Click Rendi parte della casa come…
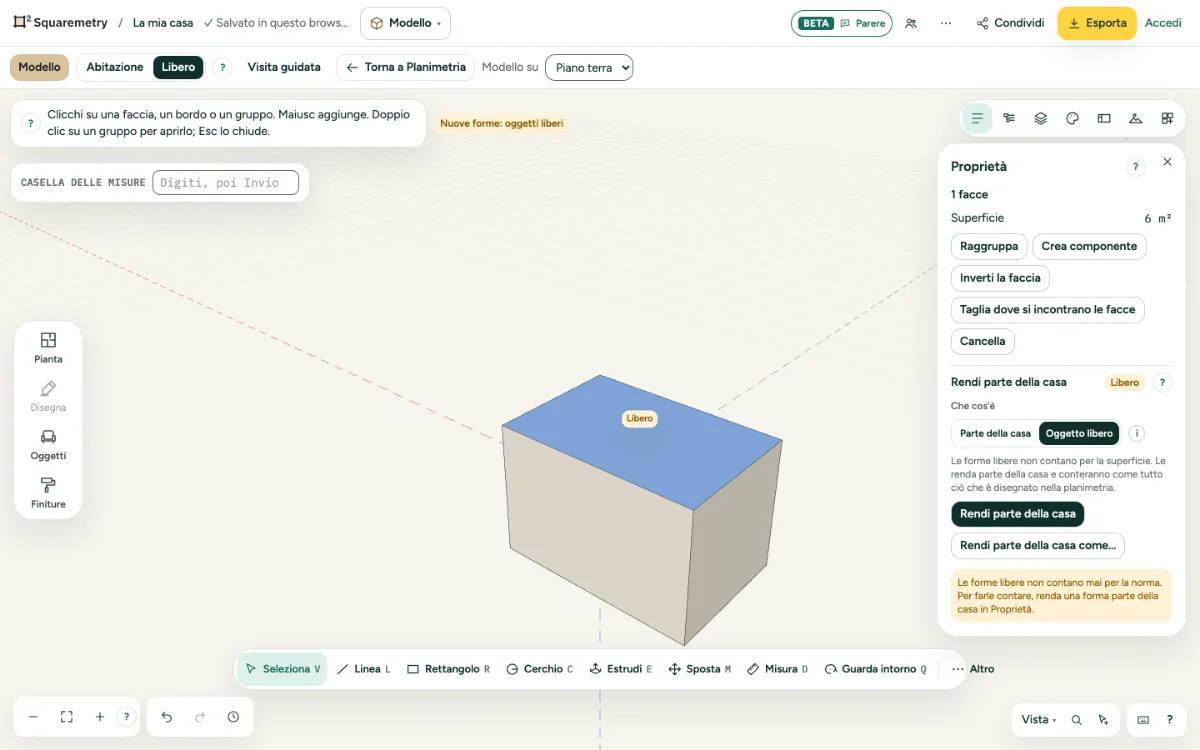This screenshot has width=1200, height=750. tap(1038, 545)
